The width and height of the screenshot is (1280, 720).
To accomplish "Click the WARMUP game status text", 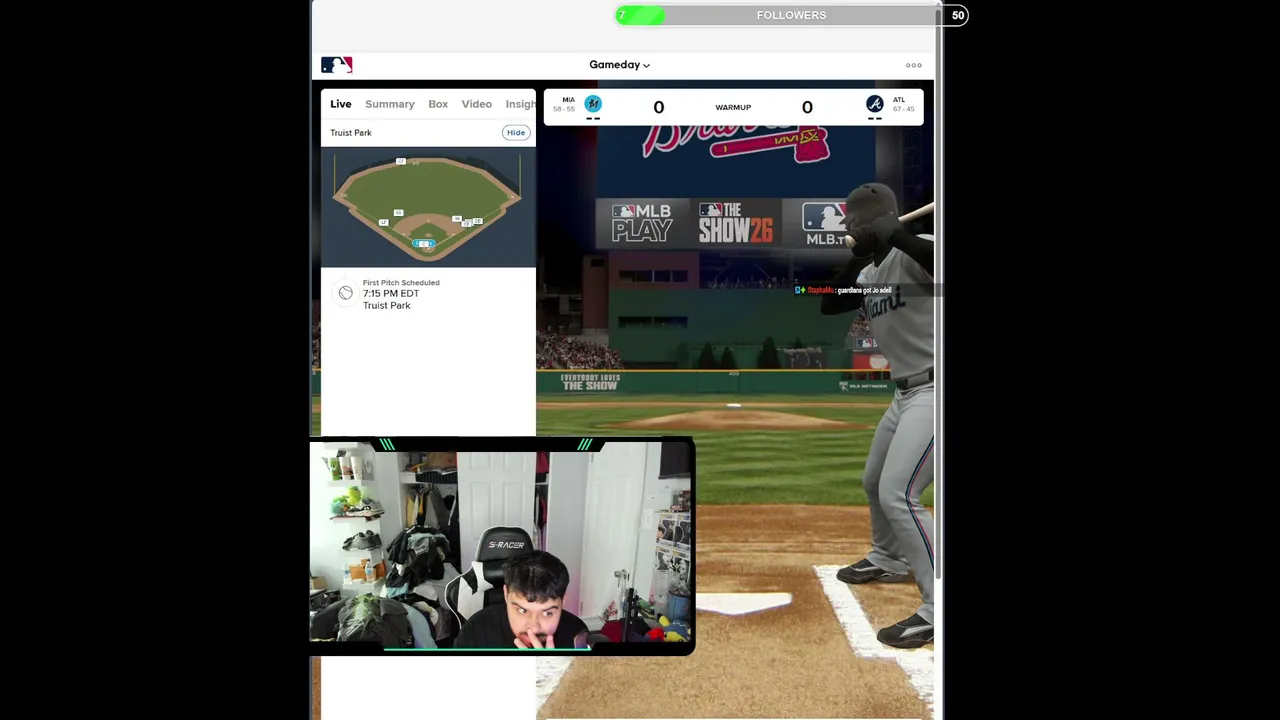I will point(733,108).
